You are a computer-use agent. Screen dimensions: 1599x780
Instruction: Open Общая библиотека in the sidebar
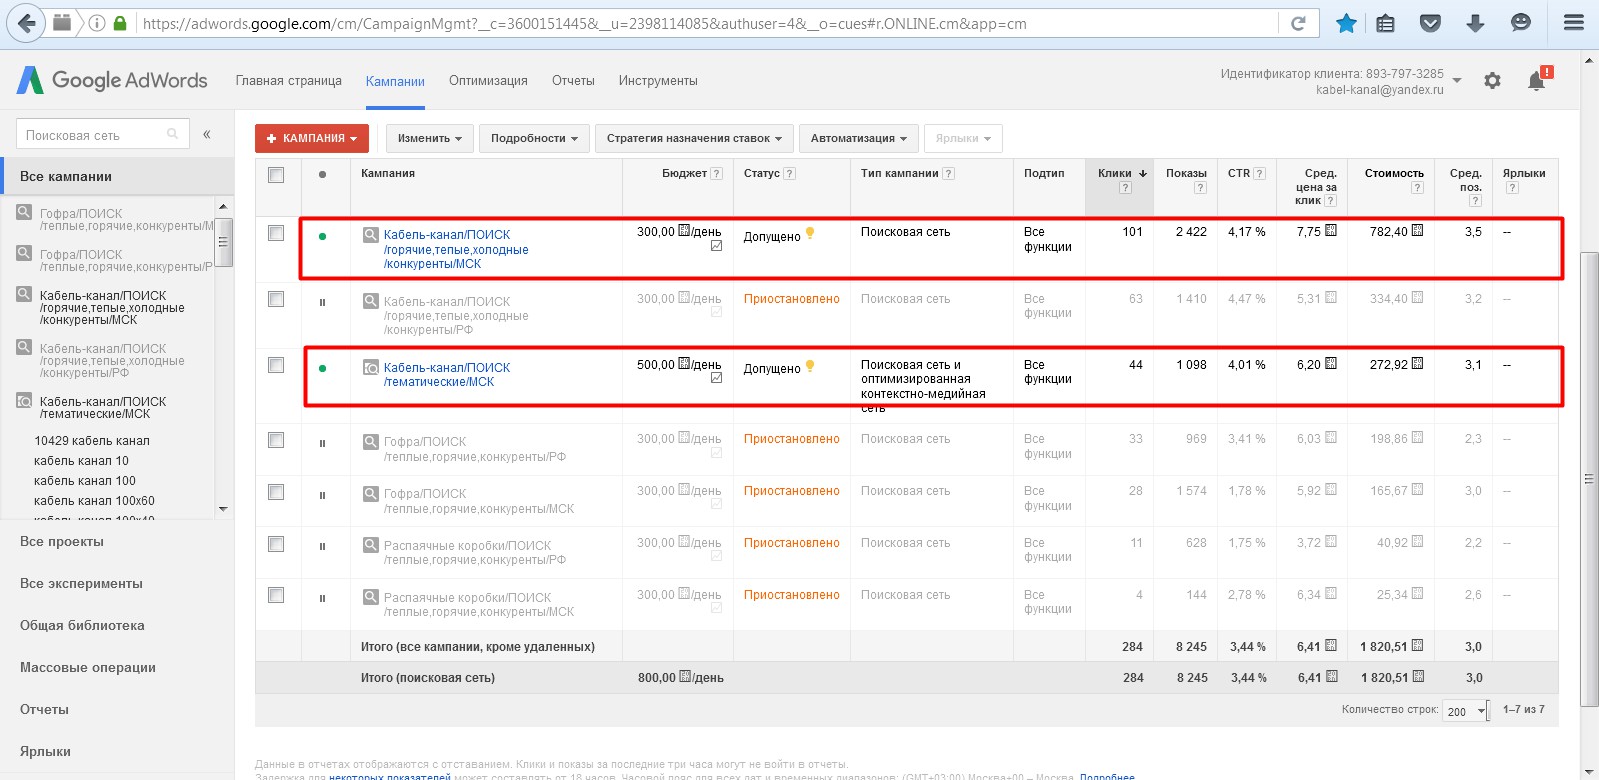click(82, 626)
